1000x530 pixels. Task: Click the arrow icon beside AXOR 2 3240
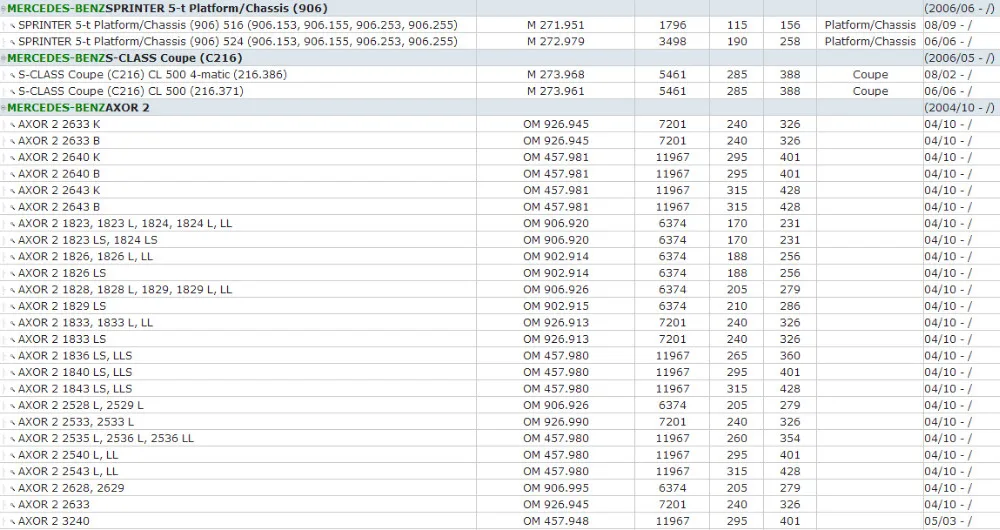[12, 522]
